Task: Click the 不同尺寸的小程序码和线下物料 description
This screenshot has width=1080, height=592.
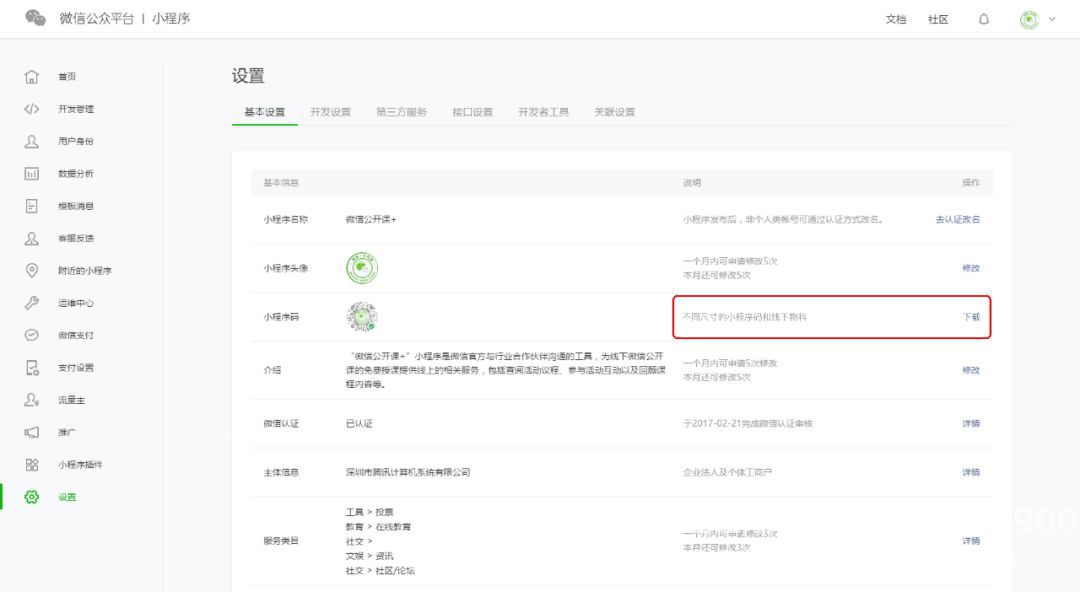Action: point(745,317)
